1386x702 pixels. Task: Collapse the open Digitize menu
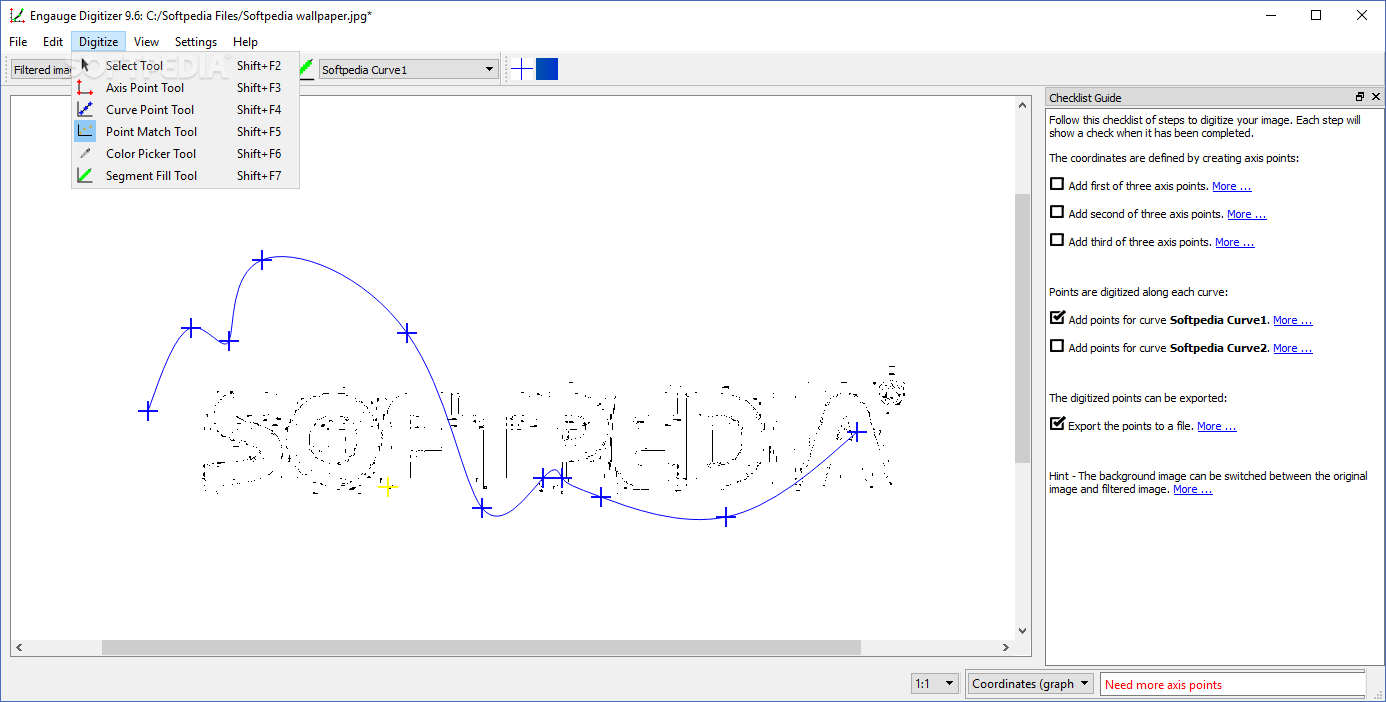click(99, 42)
